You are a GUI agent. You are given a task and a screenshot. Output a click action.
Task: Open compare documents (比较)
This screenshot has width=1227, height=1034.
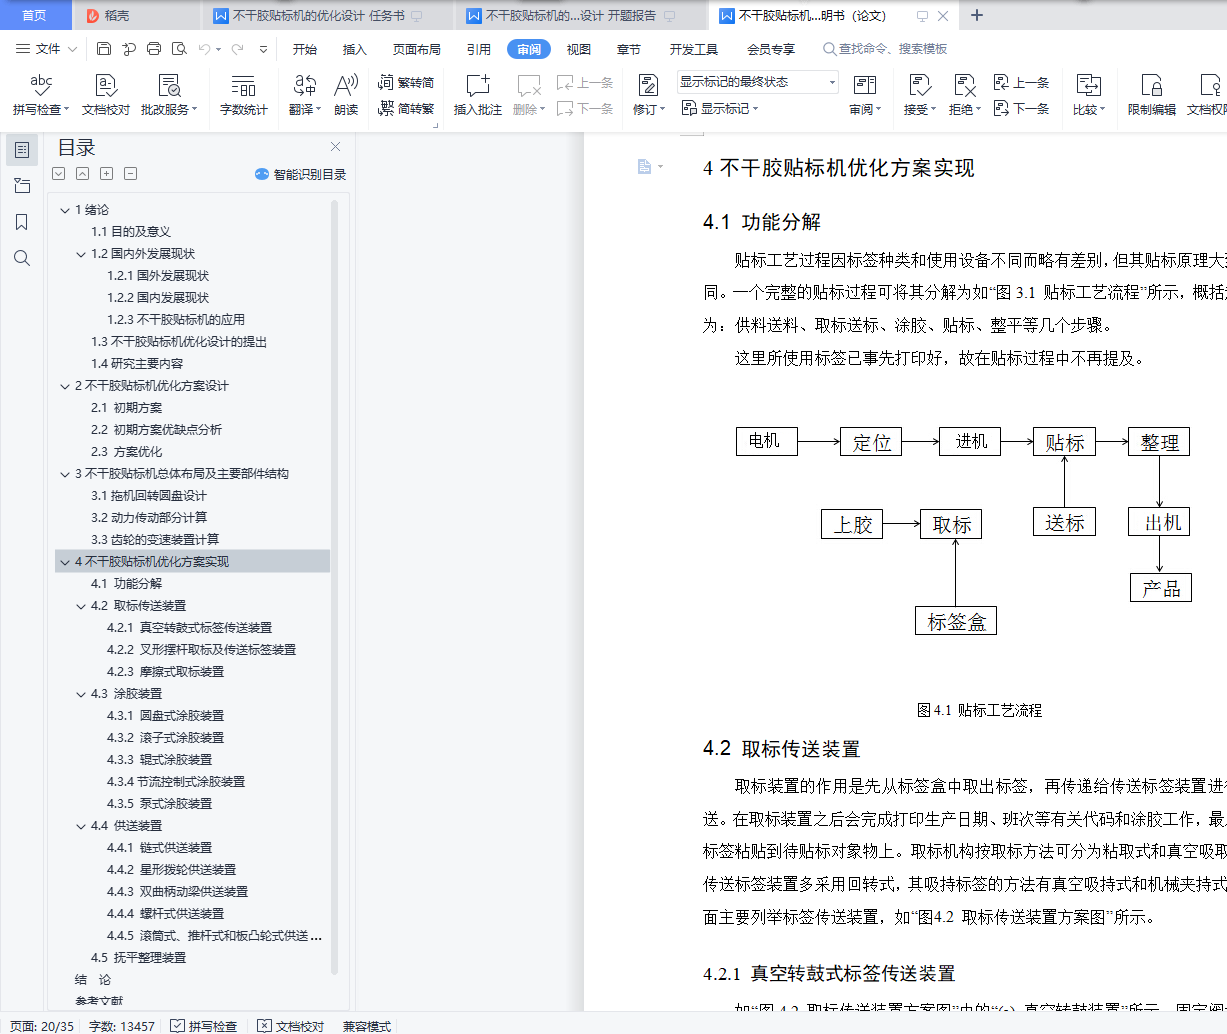[1088, 95]
